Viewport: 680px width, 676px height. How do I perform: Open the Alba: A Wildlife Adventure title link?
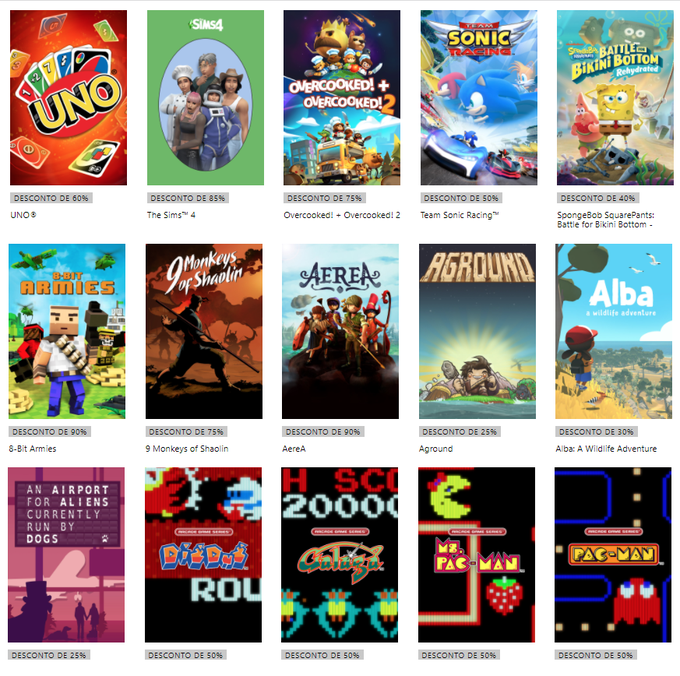coord(606,449)
